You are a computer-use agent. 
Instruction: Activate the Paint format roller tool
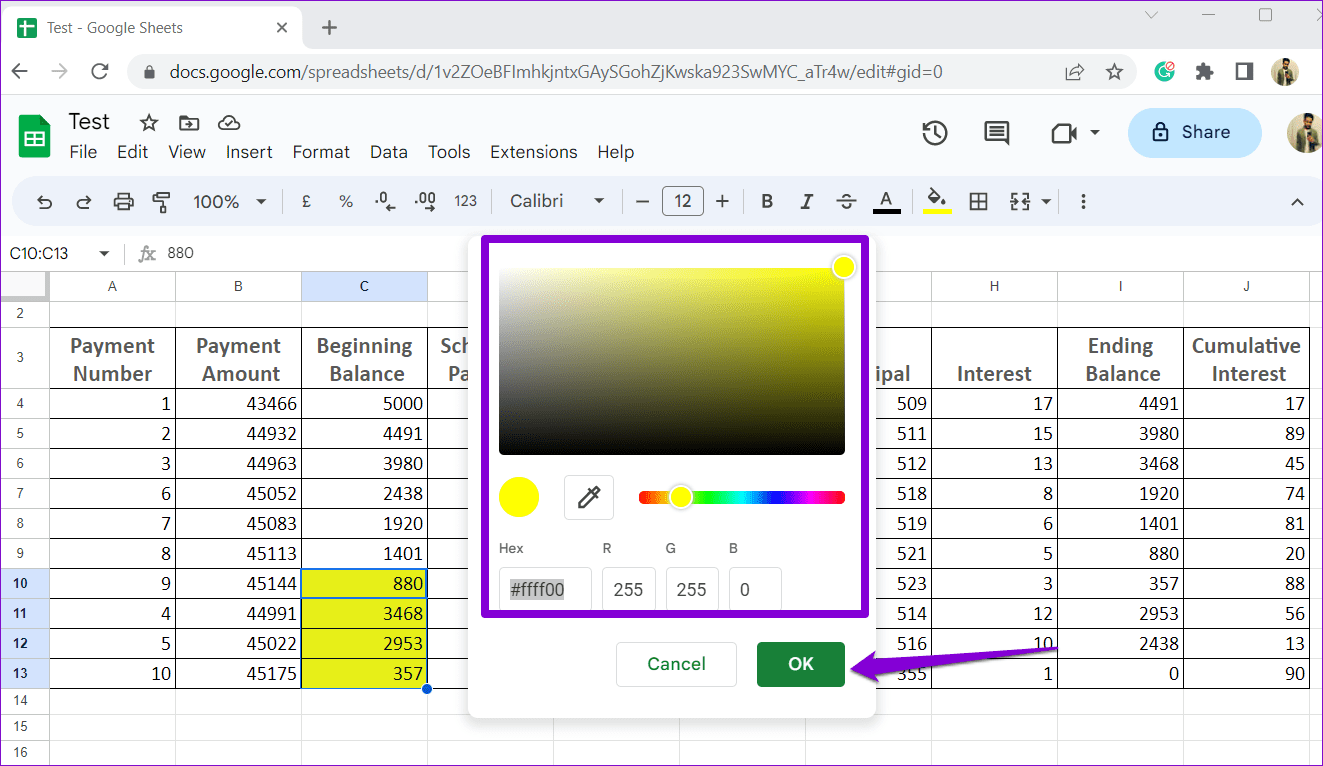point(161,202)
